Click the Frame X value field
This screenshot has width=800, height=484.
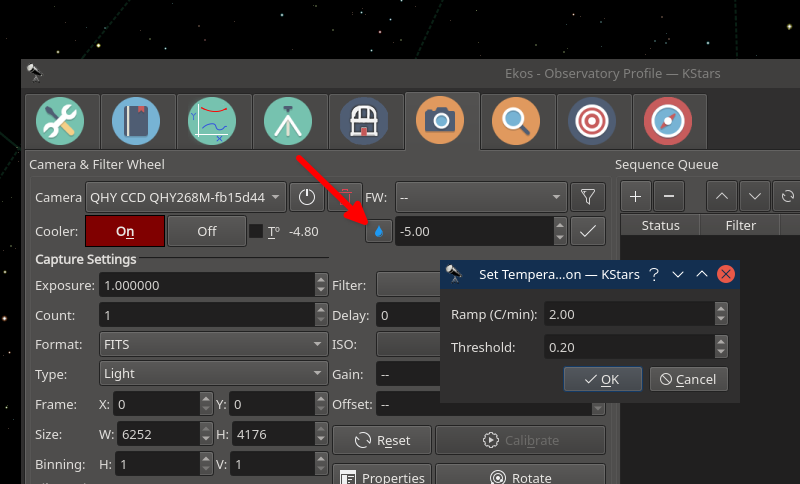(156, 404)
